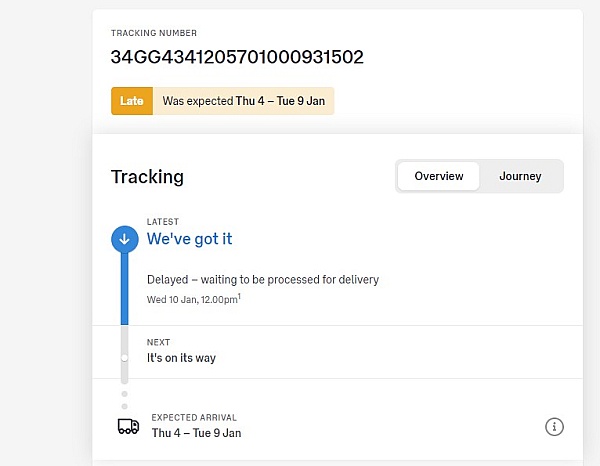The width and height of the screenshot is (600, 466).
Task: Click the "We've got it" status heading
Action: (x=190, y=239)
